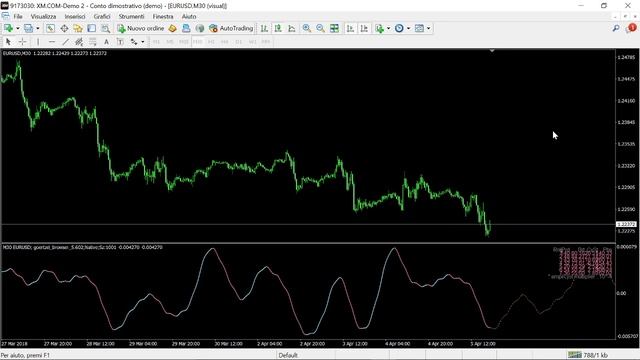Image resolution: width=640 pixels, height=360 pixels.
Task: Switch to Candlesticks display
Action: coord(278,28)
